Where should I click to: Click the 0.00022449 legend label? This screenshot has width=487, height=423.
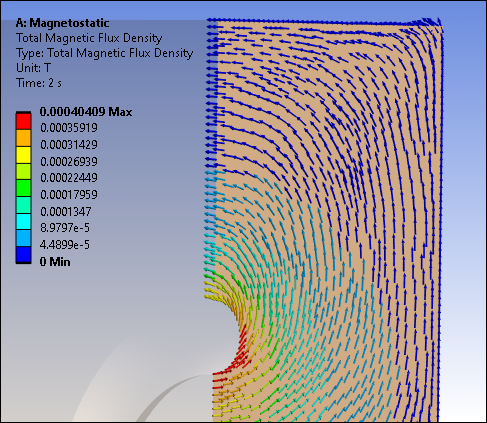point(69,178)
